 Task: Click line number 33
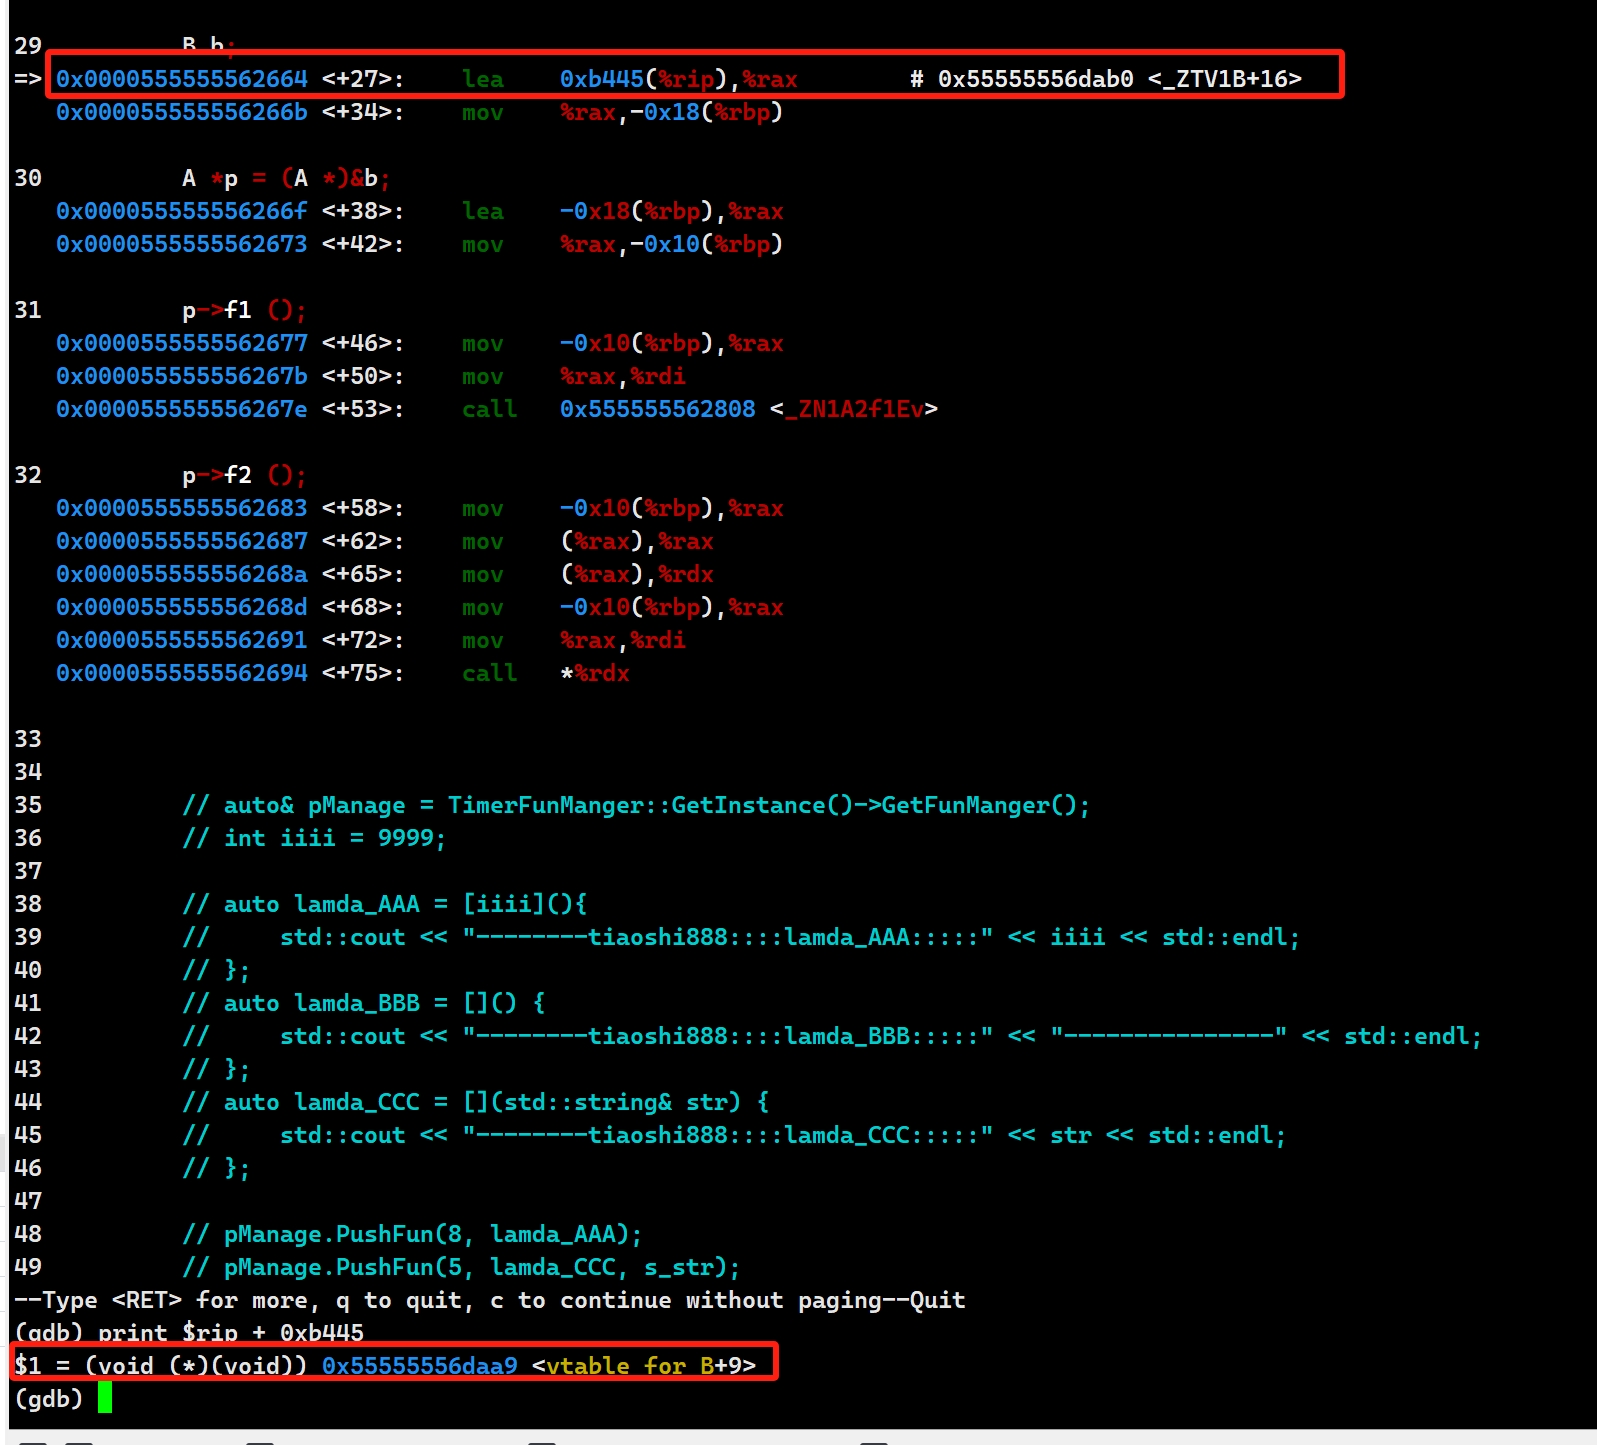pyautogui.click(x=28, y=739)
